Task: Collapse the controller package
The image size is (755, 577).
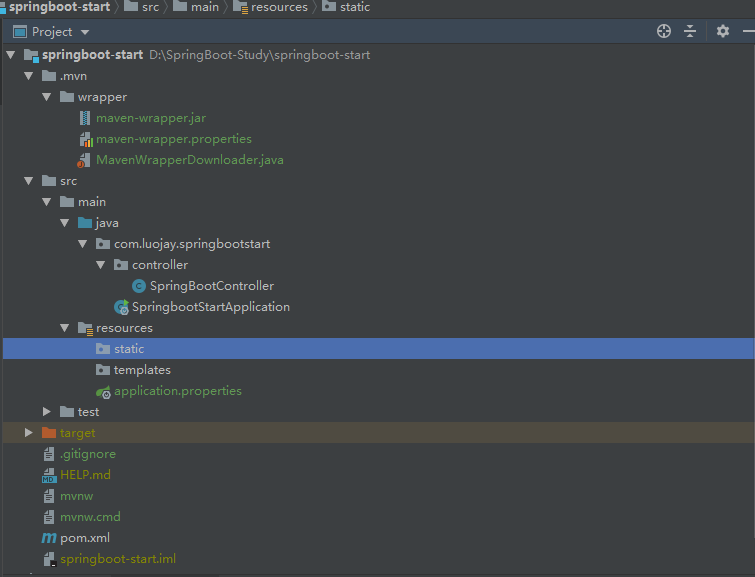Action: [x=101, y=265]
